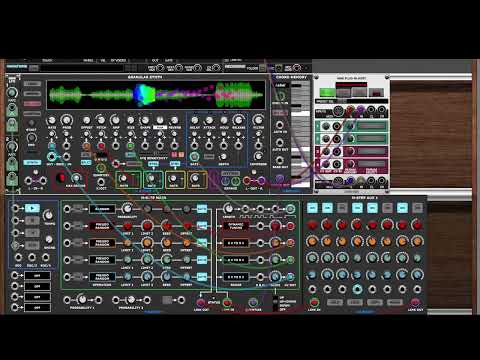Turn the granular PITCH knob
This screenshot has width=480, height=360.
(101, 119)
